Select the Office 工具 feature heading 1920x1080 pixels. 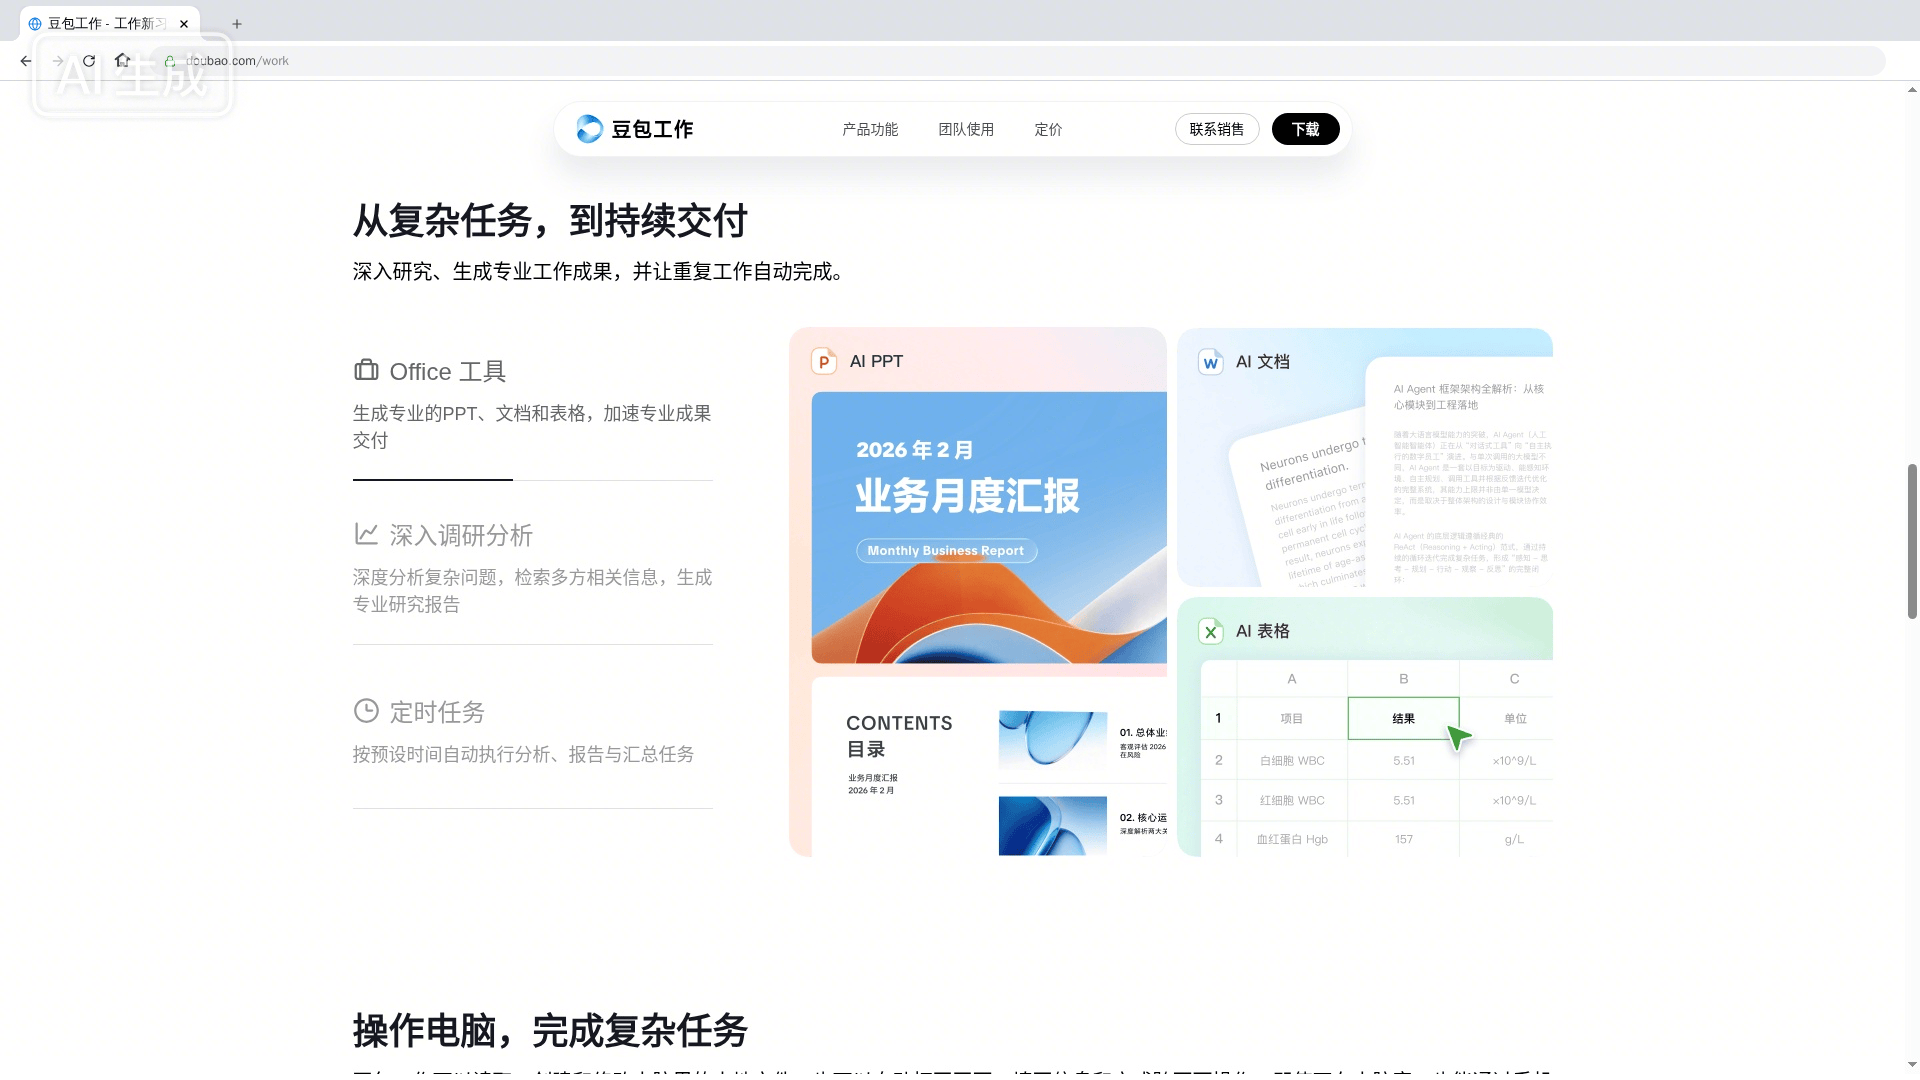point(447,371)
